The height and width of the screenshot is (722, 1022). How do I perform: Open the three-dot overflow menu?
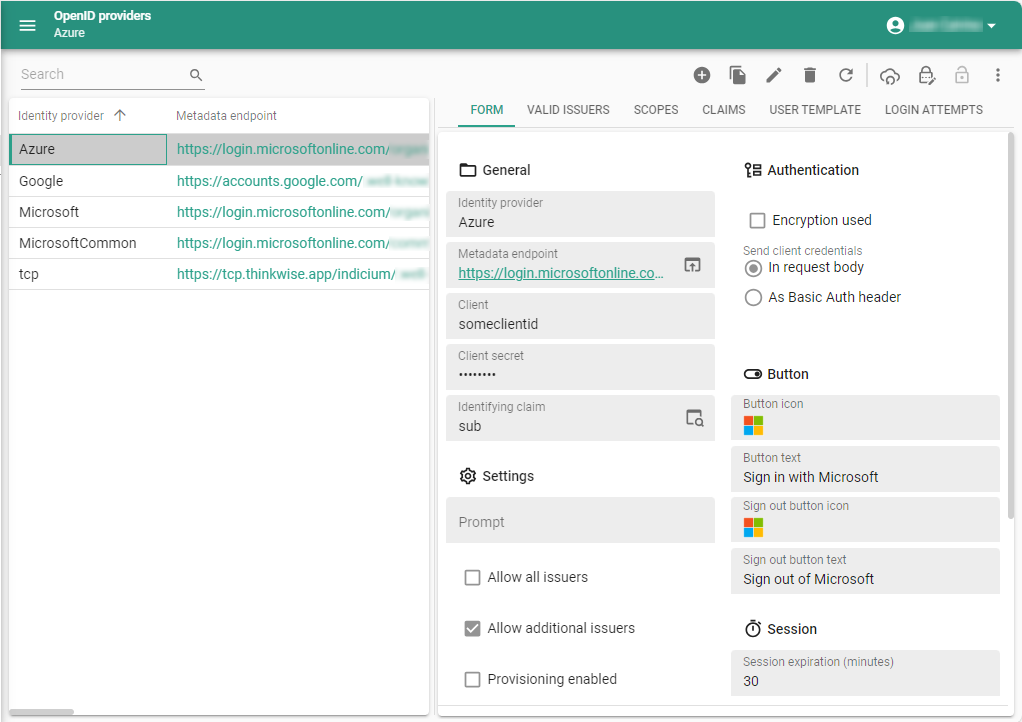[997, 75]
